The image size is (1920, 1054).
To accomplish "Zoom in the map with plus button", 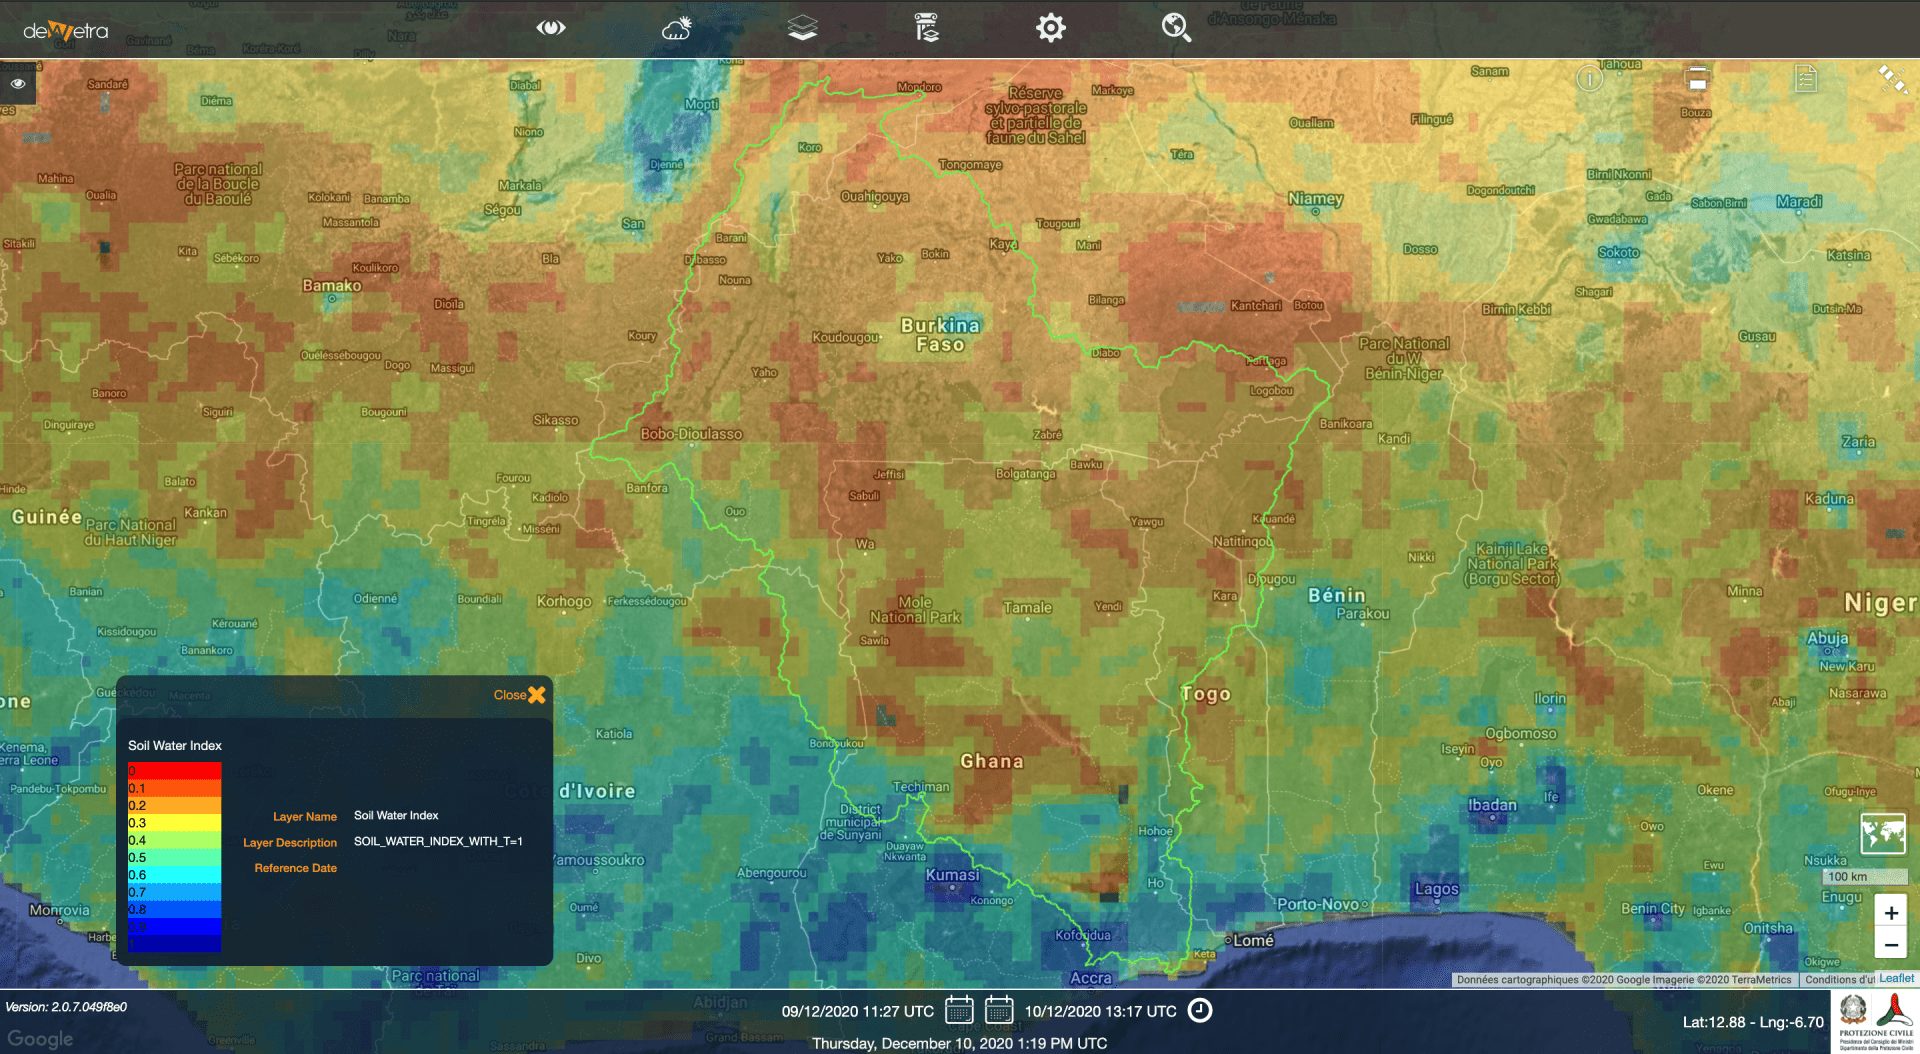I will click(x=1891, y=913).
